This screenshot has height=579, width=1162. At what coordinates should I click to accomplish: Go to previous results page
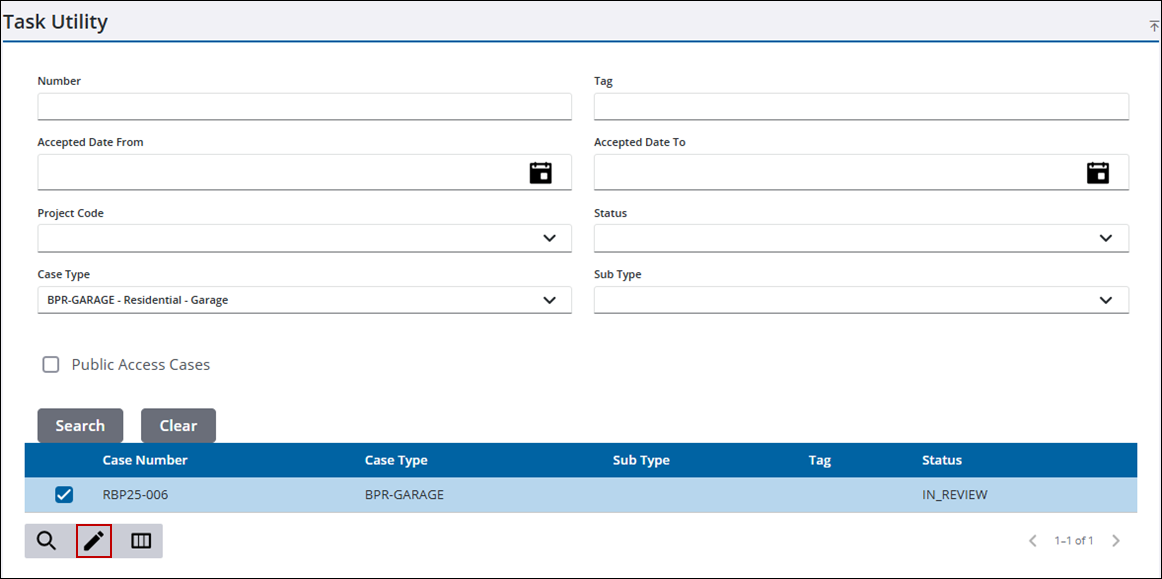(1033, 541)
